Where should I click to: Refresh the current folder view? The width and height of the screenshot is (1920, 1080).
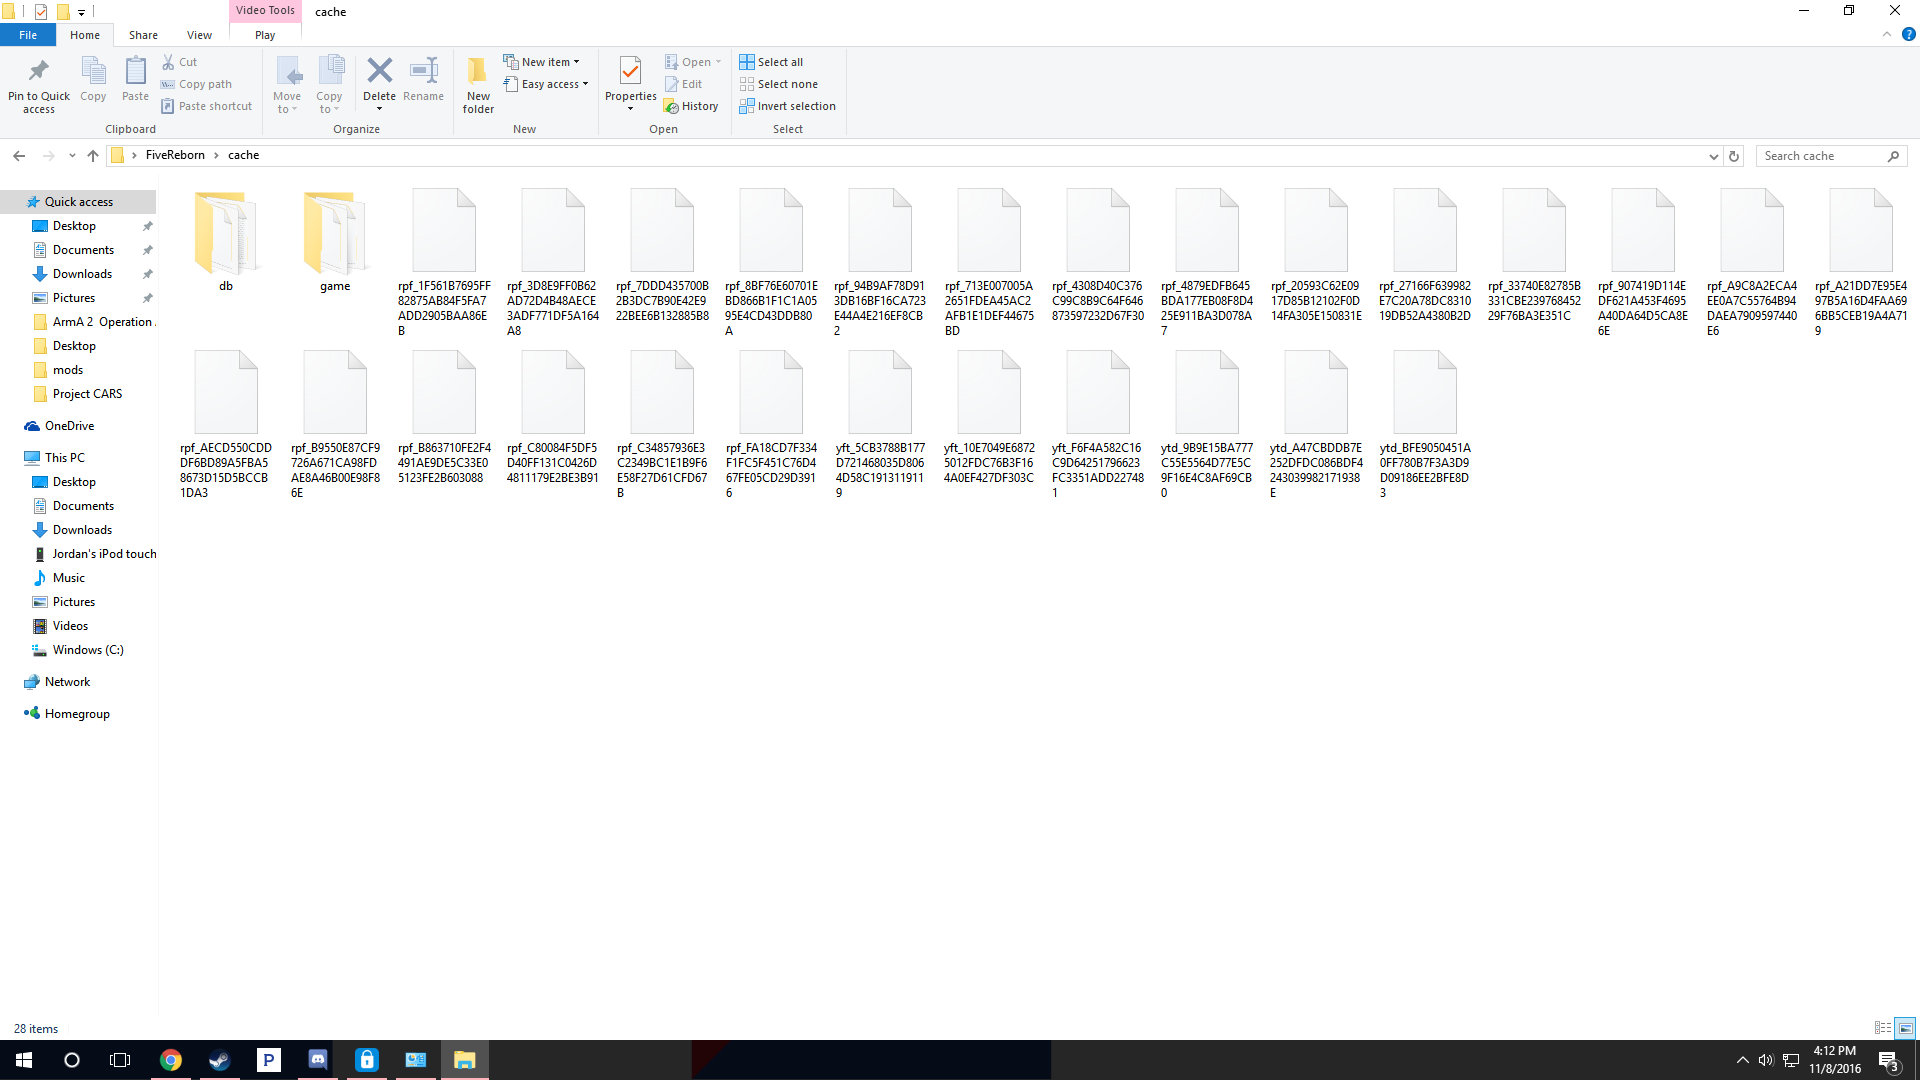point(1734,156)
